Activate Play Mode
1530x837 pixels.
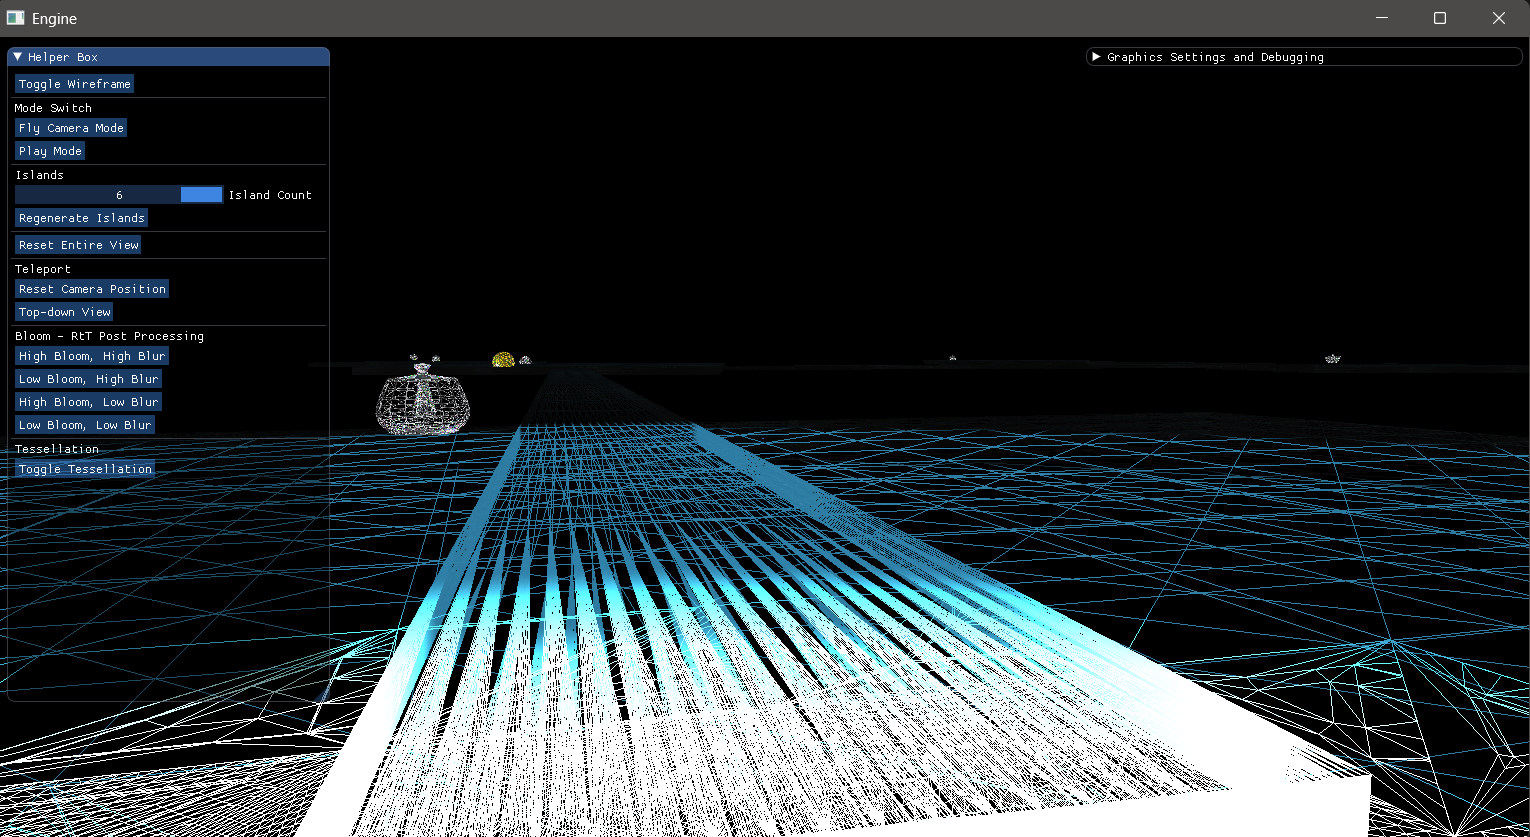point(50,151)
